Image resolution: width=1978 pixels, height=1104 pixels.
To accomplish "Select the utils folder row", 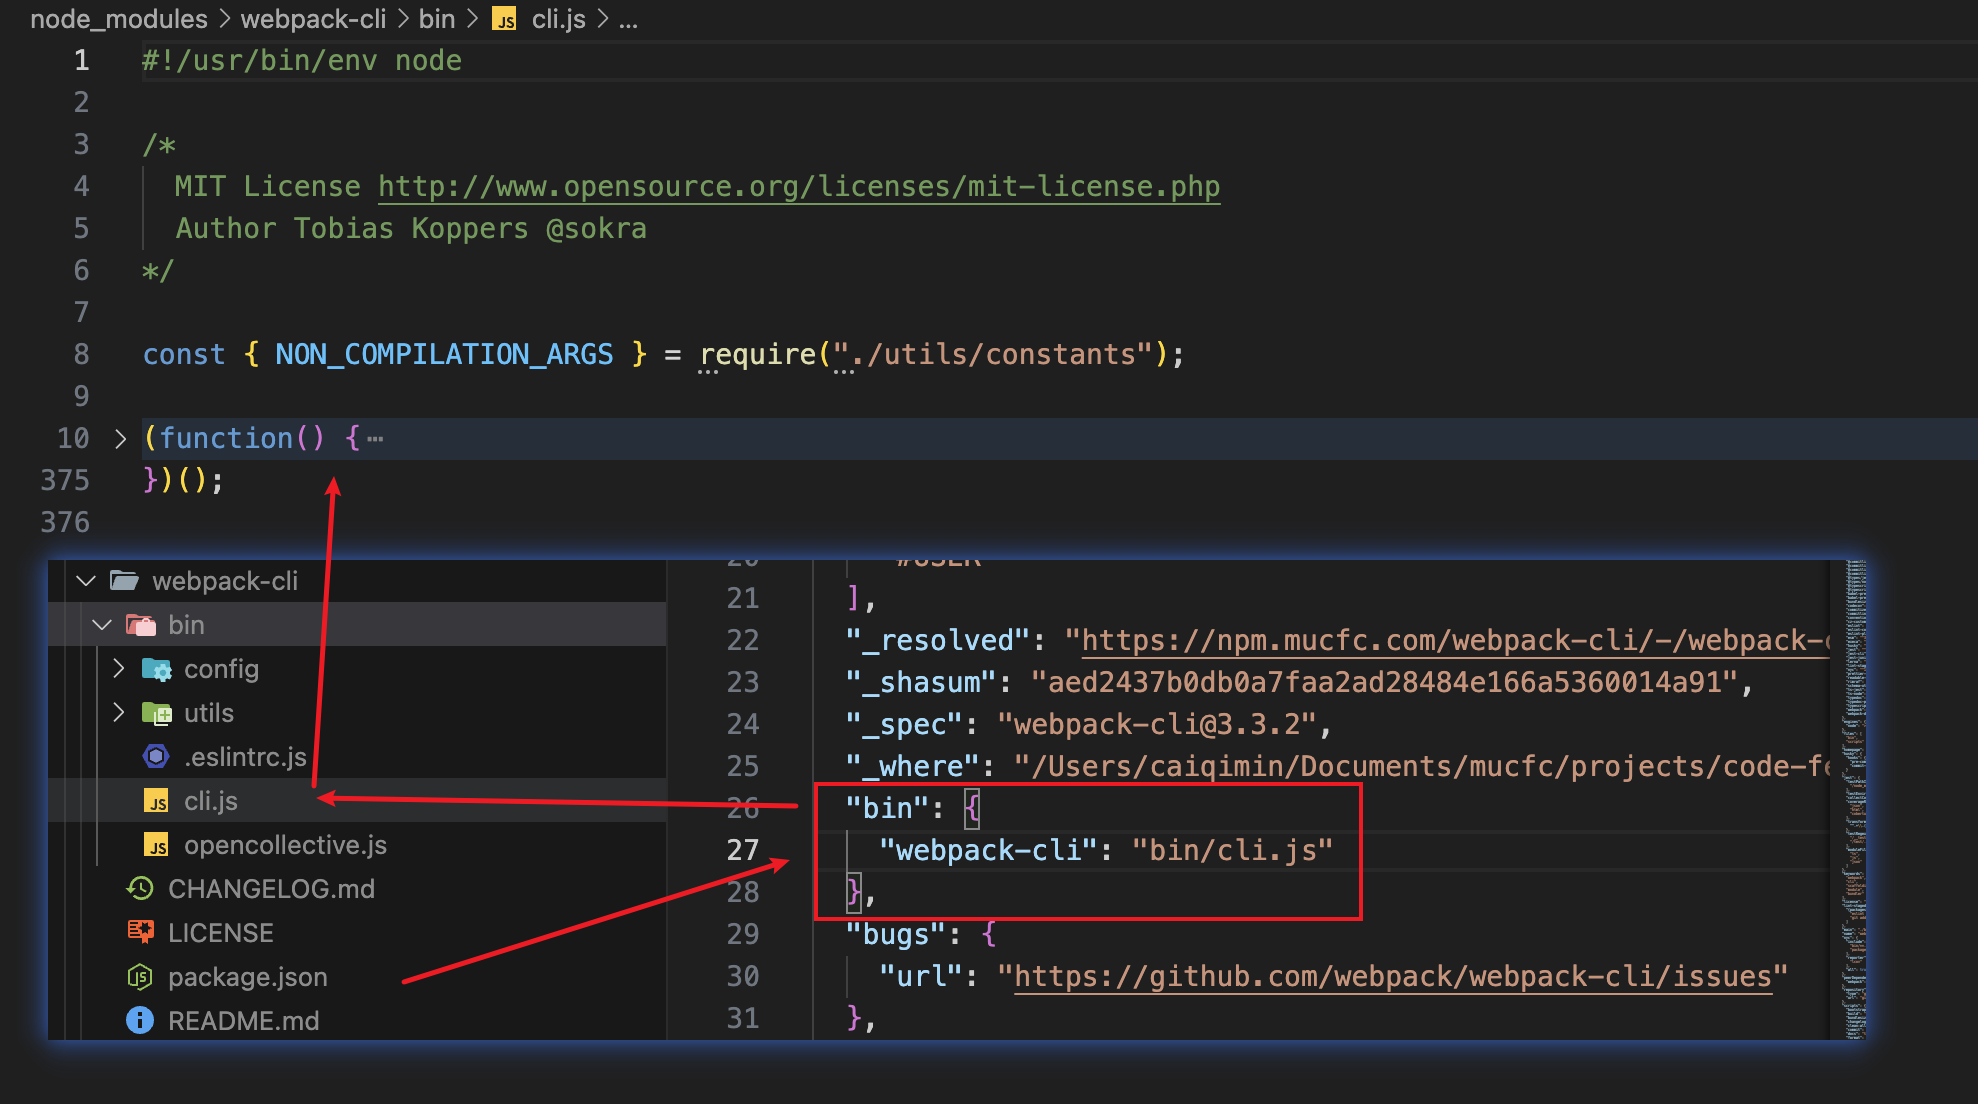I will [x=357, y=713].
